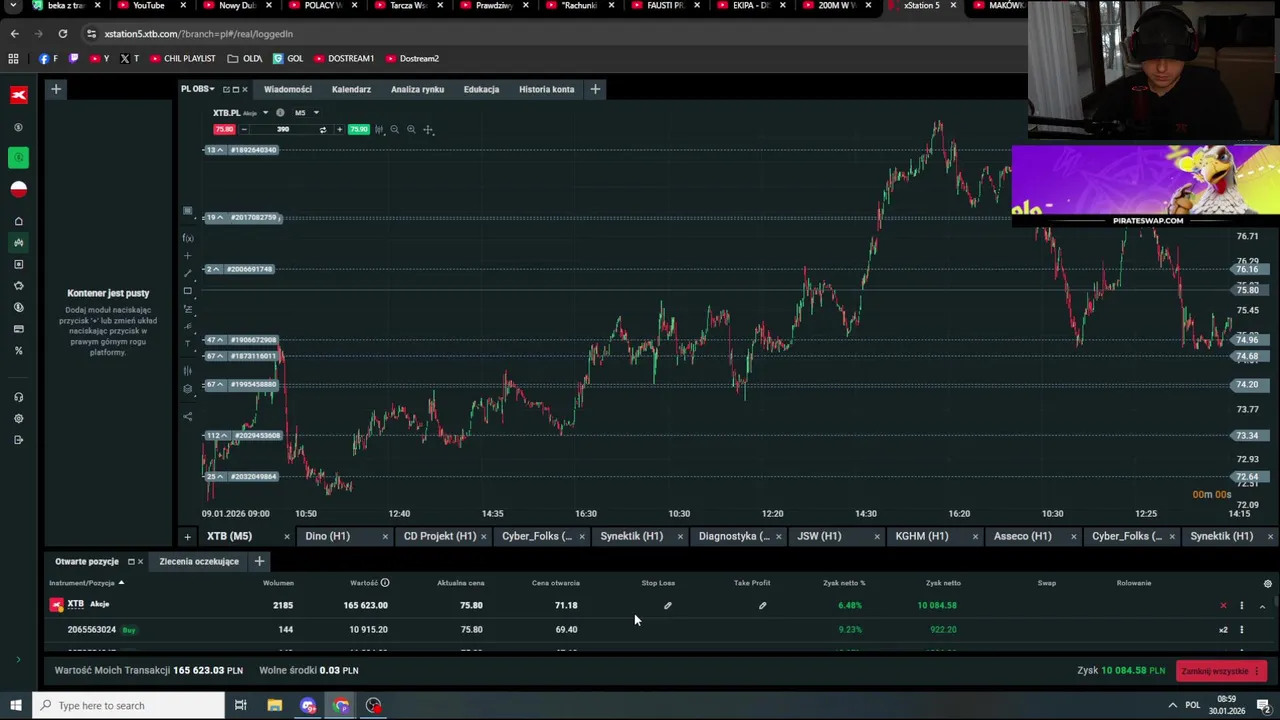Image resolution: width=1280 pixels, height=720 pixels.
Task: Open three-dot menu for position 2065563024
Action: coord(1242,630)
